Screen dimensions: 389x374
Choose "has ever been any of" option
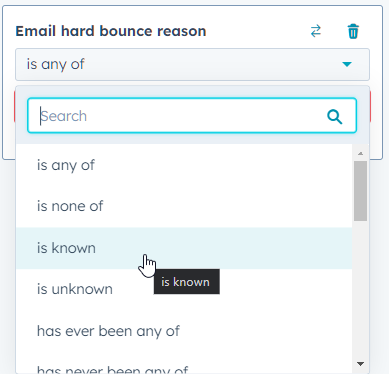pyautogui.click(x=184, y=331)
